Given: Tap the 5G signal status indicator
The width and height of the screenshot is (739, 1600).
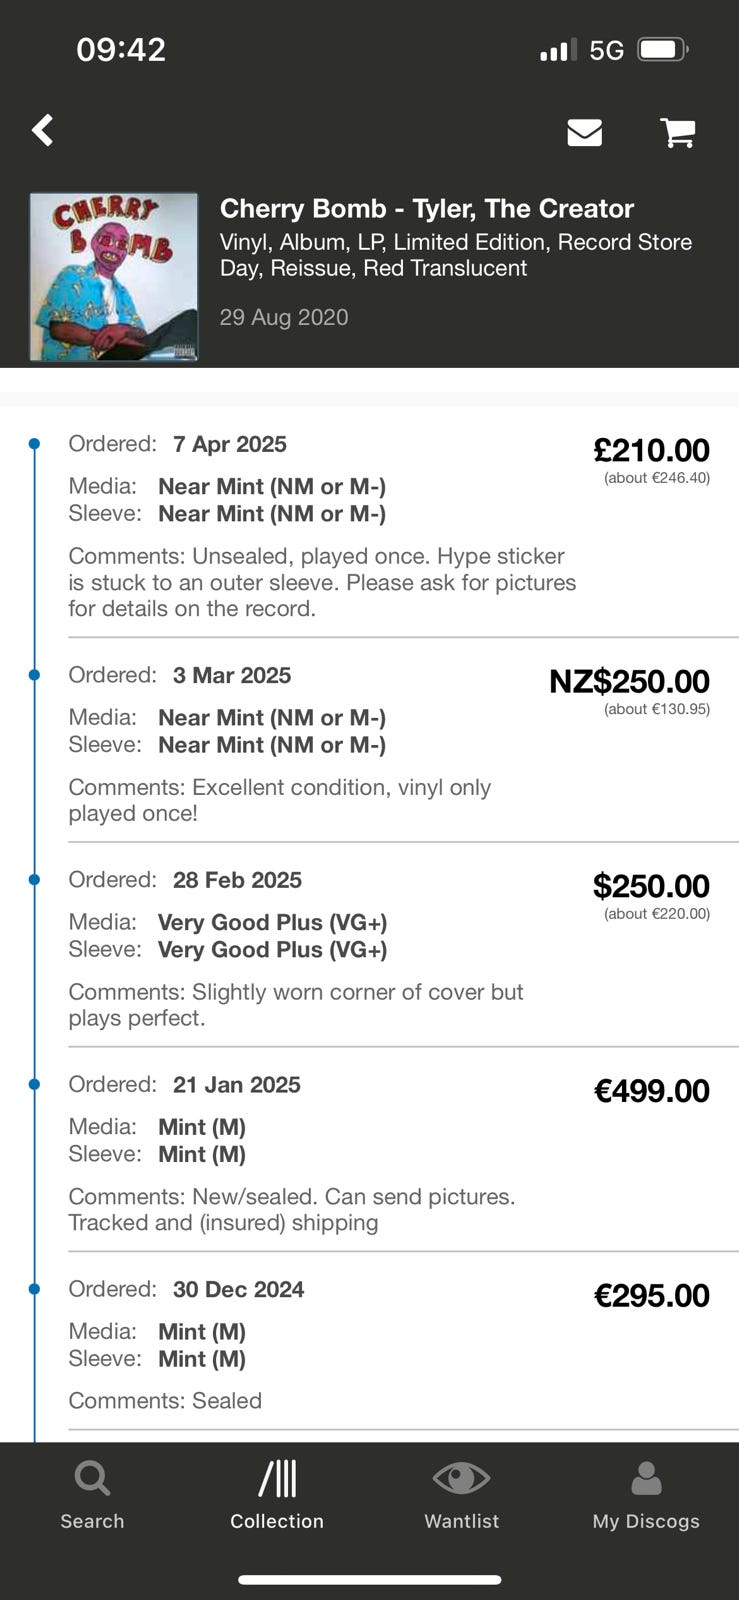Looking at the screenshot, I should click(606, 50).
